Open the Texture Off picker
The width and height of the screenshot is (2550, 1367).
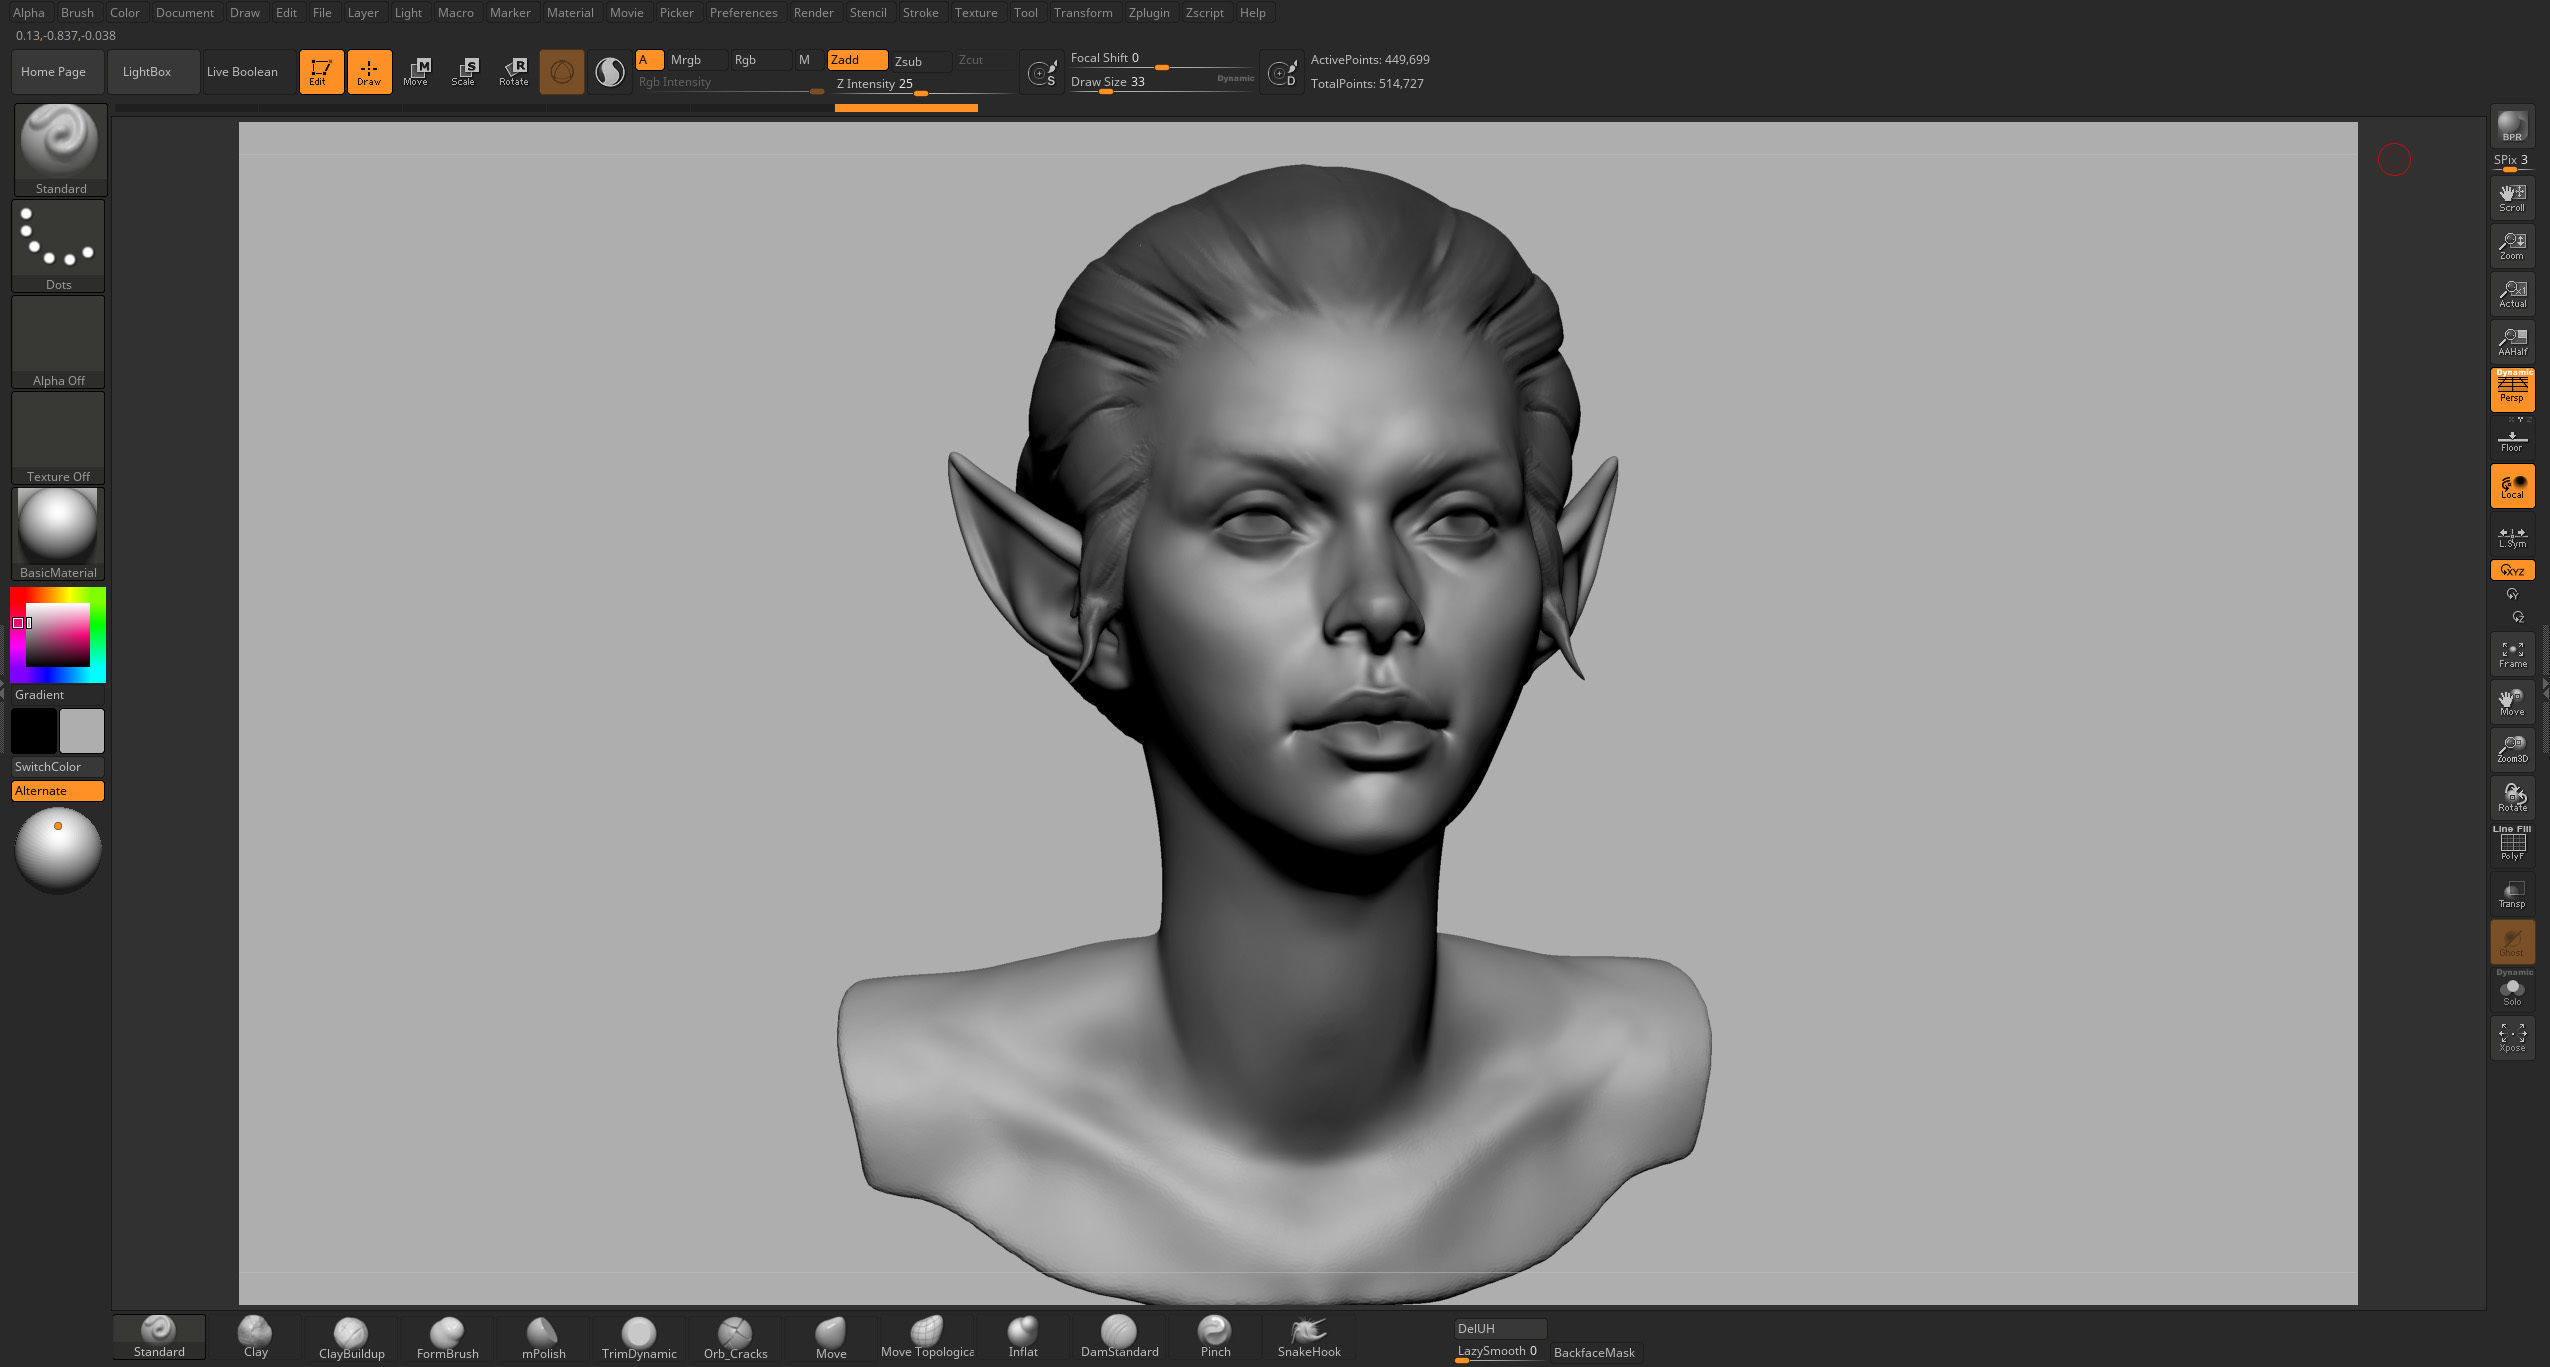point(58,438)
